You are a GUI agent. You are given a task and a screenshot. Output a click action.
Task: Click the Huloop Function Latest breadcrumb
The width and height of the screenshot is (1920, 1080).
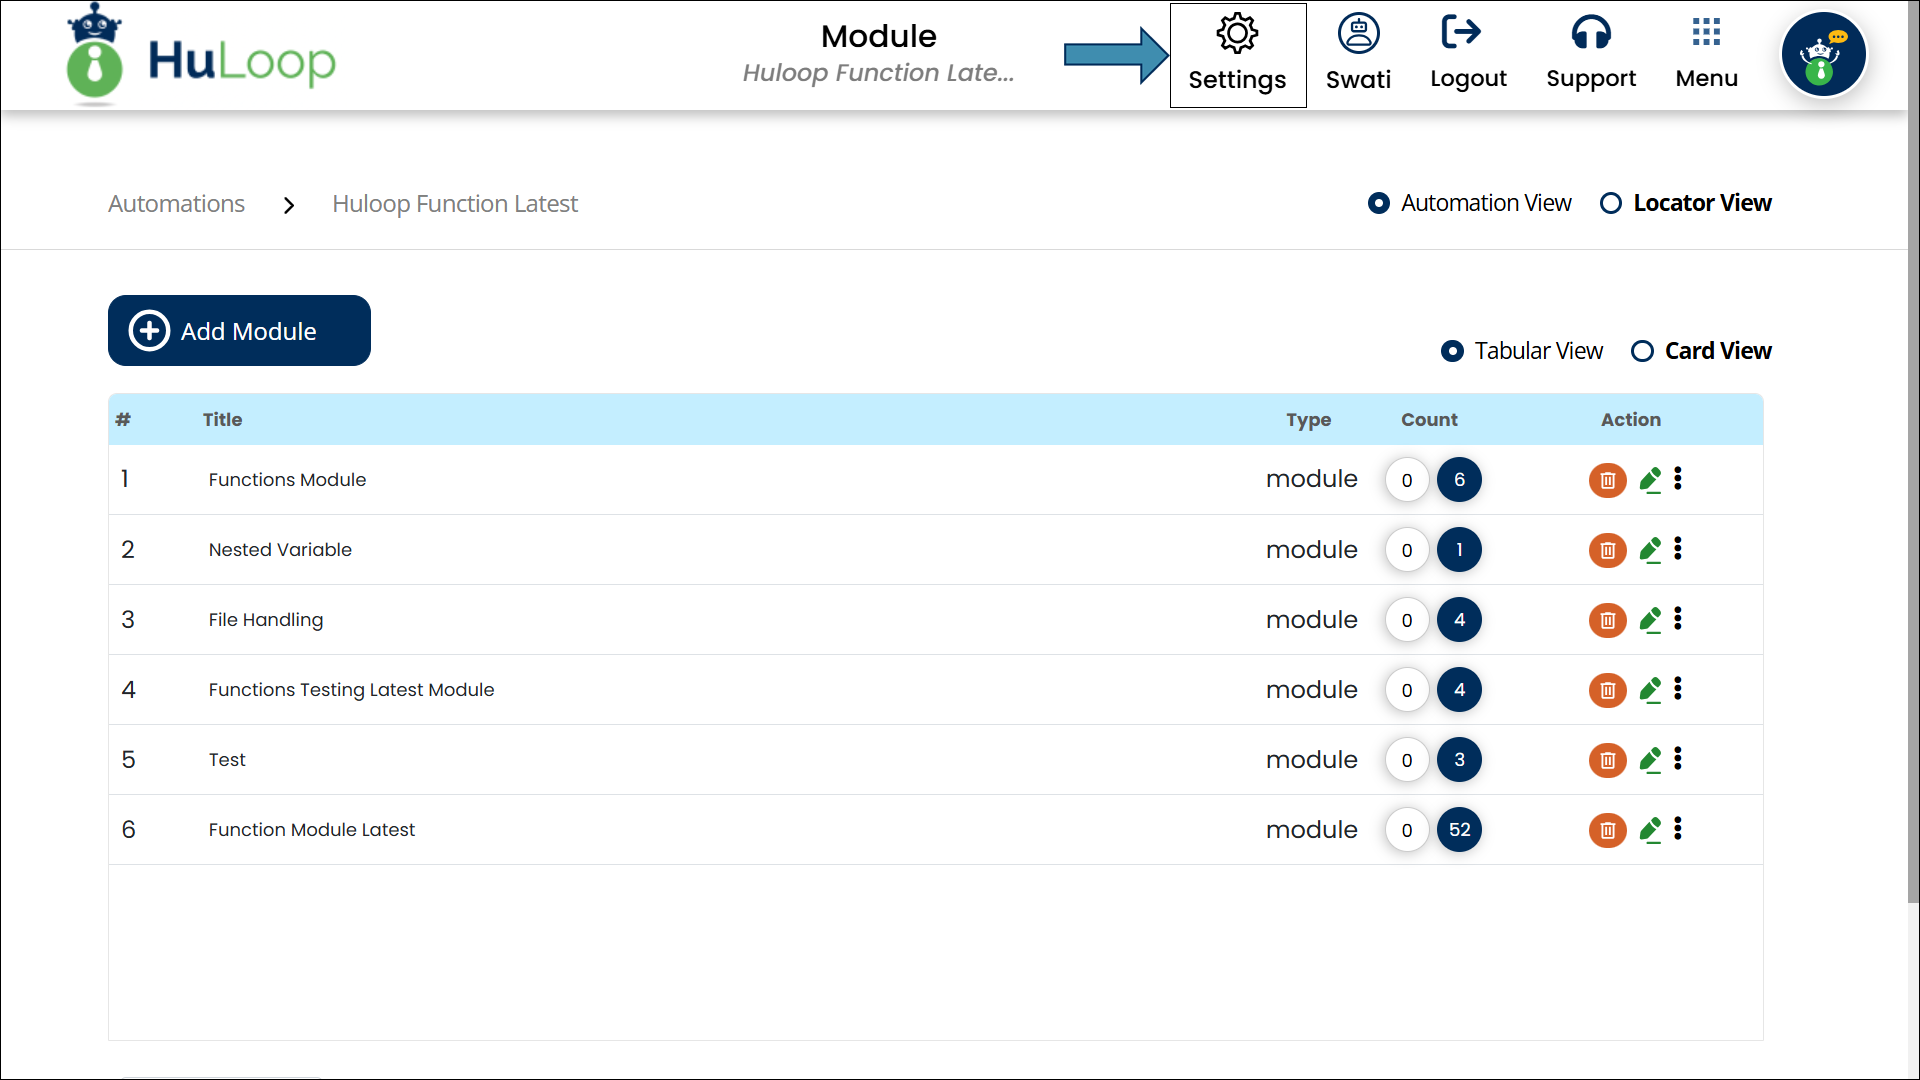coord(455,204)
